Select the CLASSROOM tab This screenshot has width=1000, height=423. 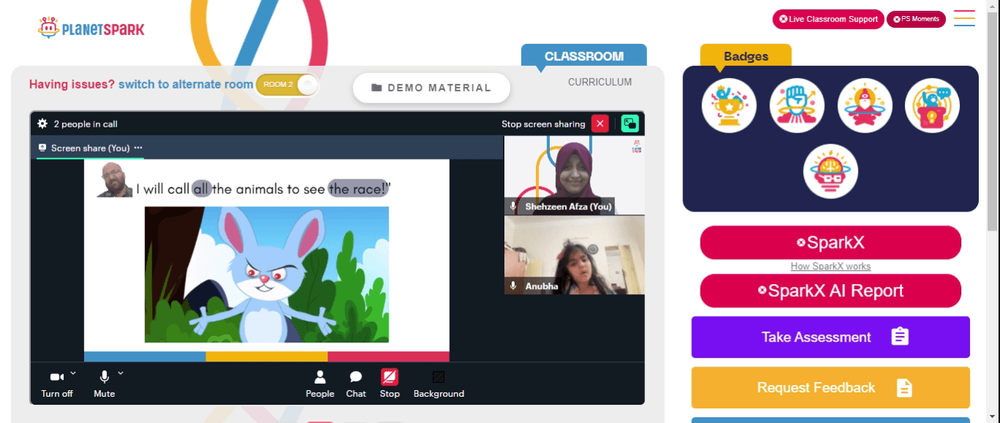pyautogui.click(x=584, y=56)
